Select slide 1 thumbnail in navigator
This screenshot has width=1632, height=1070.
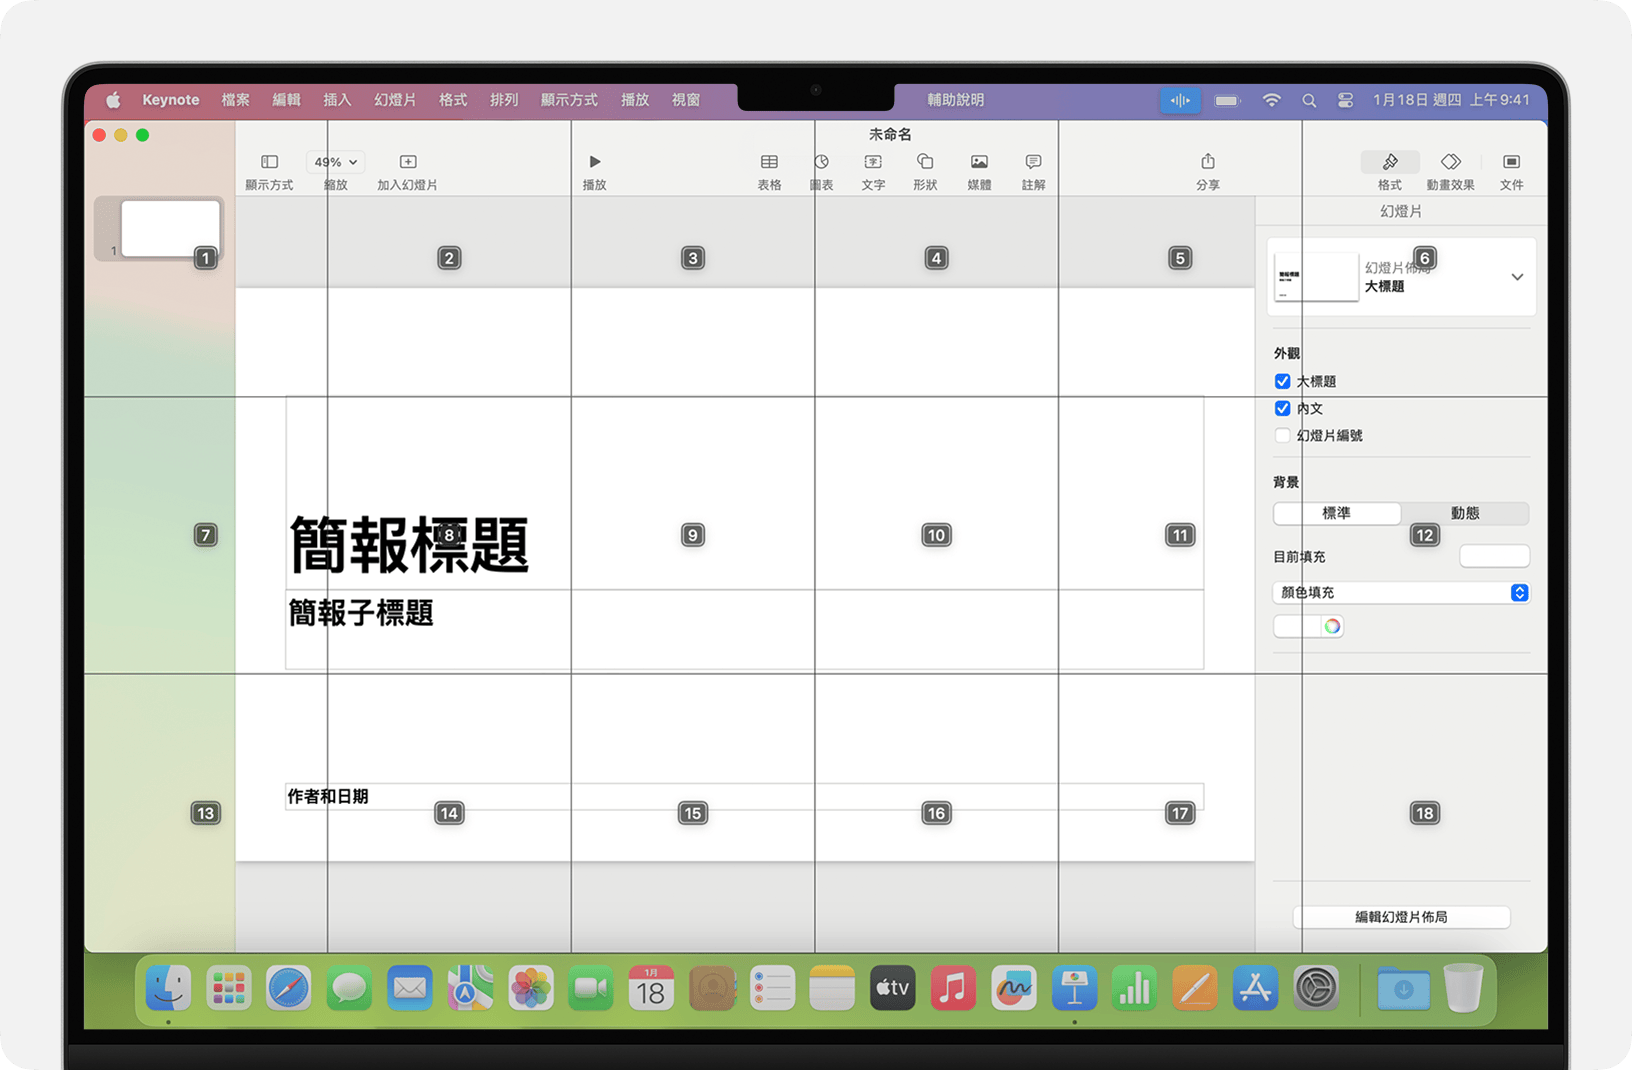[x=170, y=228]
